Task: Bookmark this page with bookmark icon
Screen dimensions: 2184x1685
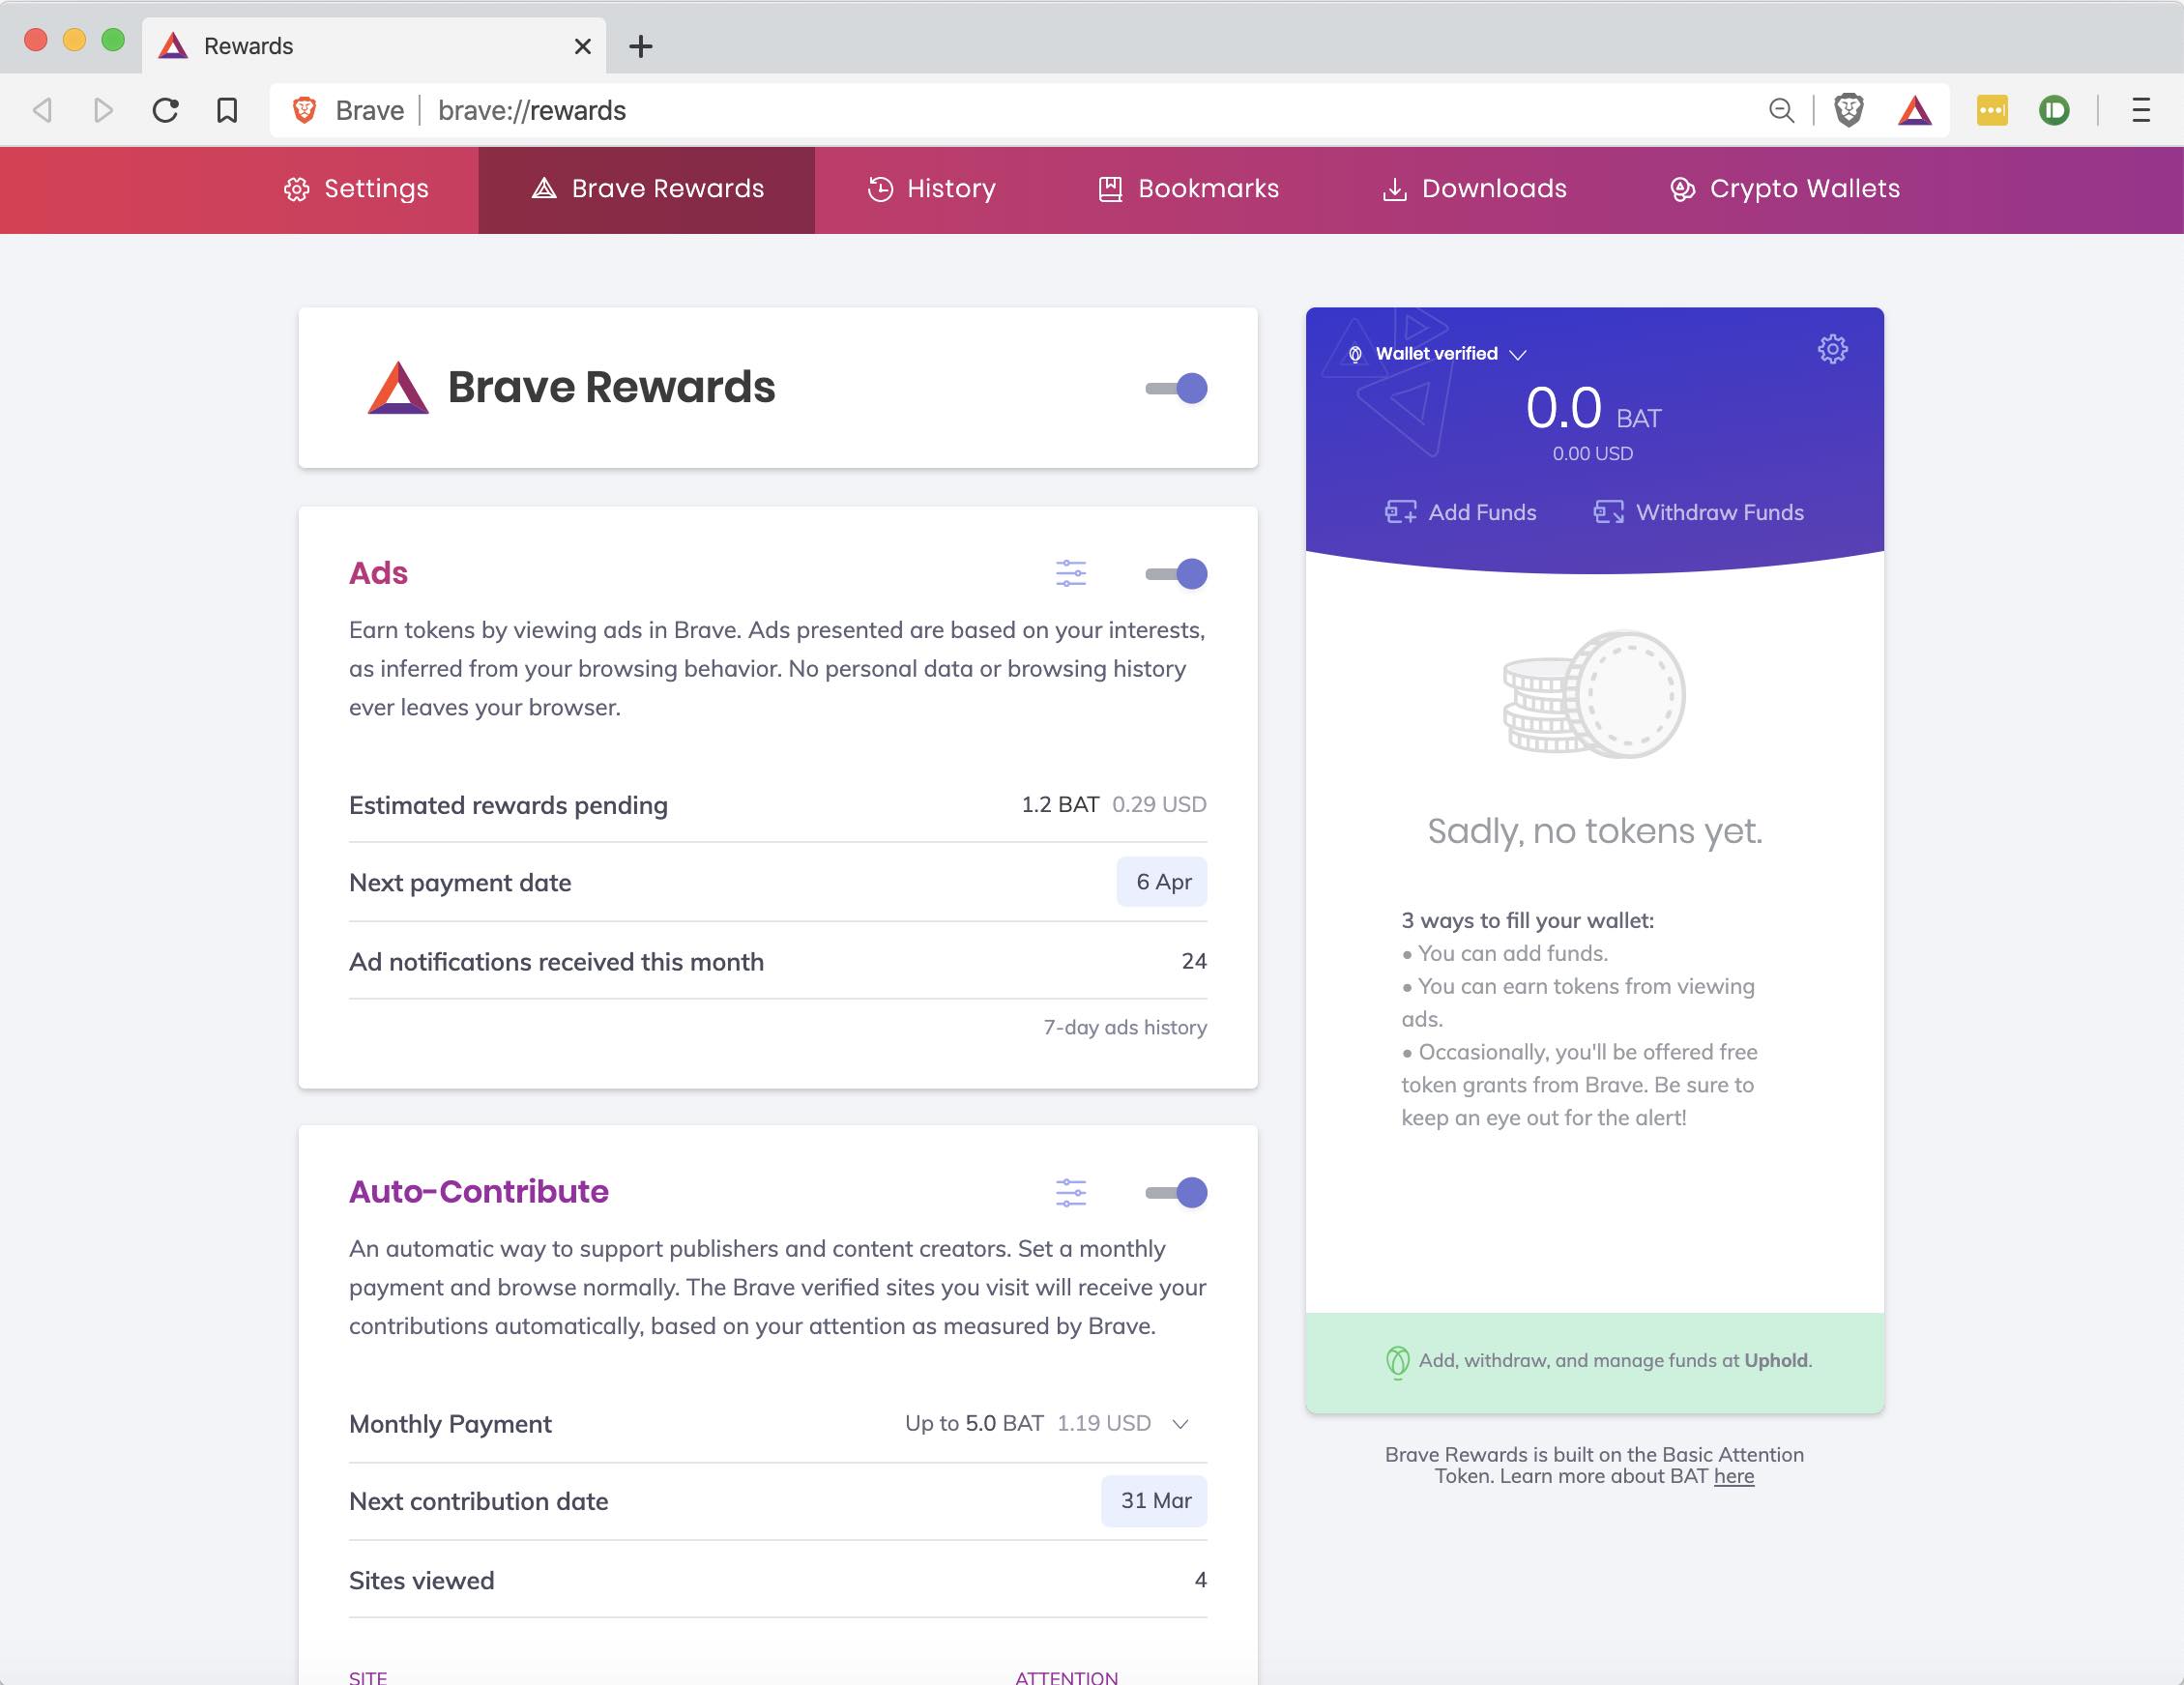Action: pos(227,110)
